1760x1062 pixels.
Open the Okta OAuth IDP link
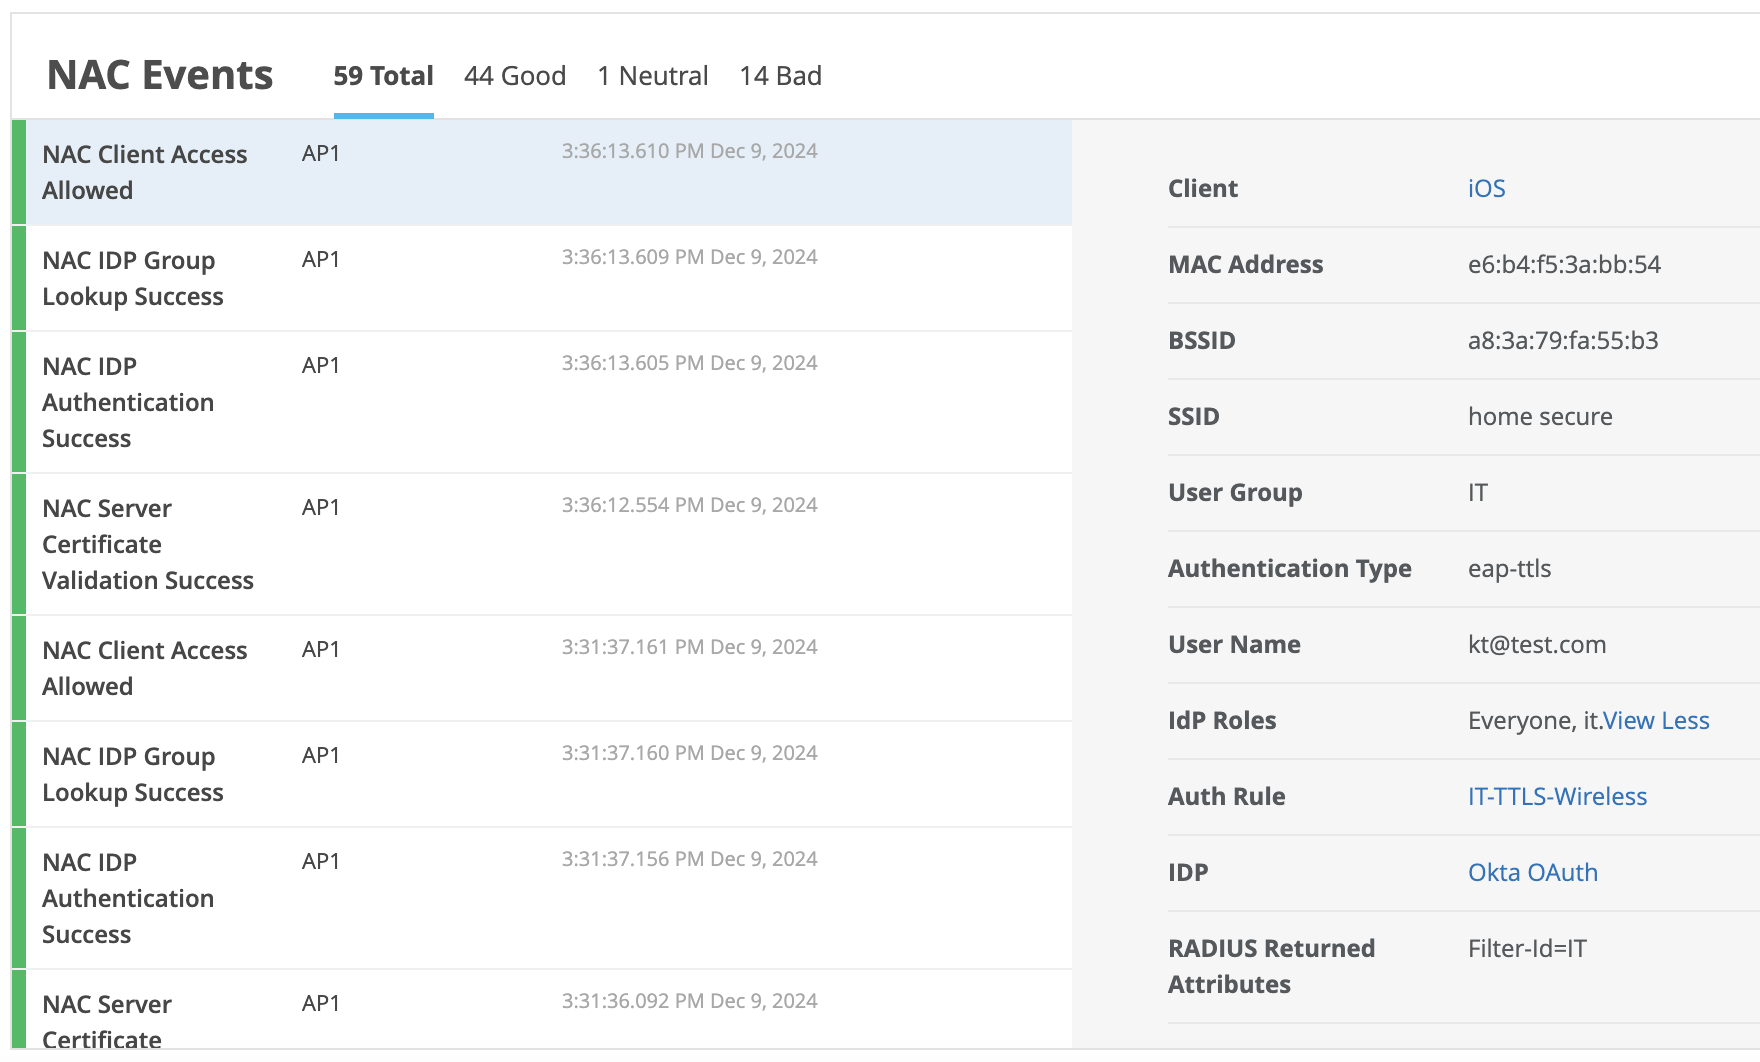pos(1532,873)
